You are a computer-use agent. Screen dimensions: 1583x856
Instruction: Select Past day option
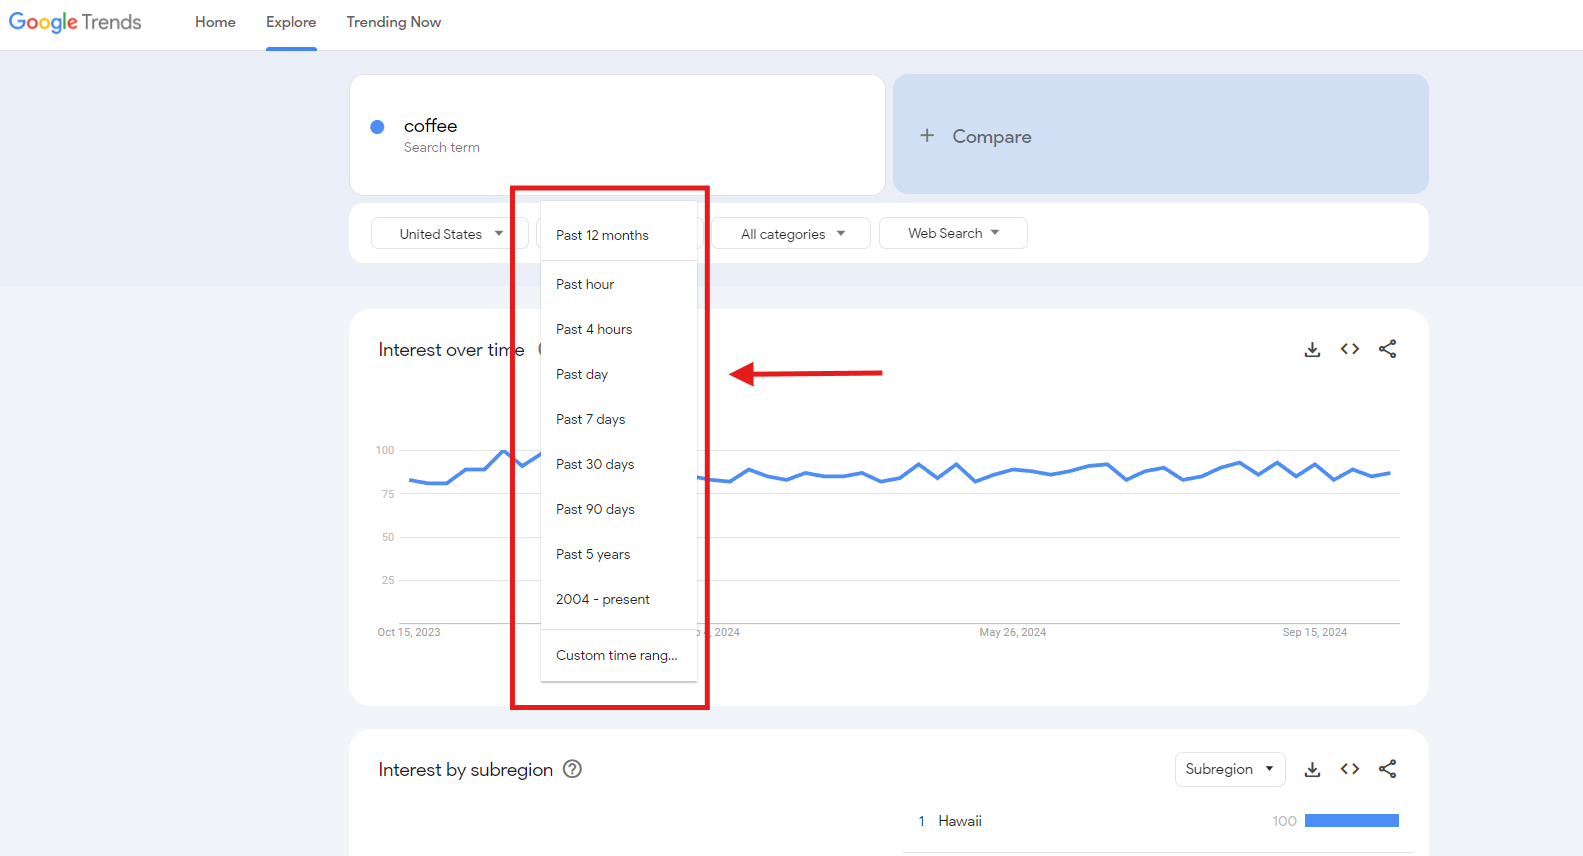click(x=618, y=374)
